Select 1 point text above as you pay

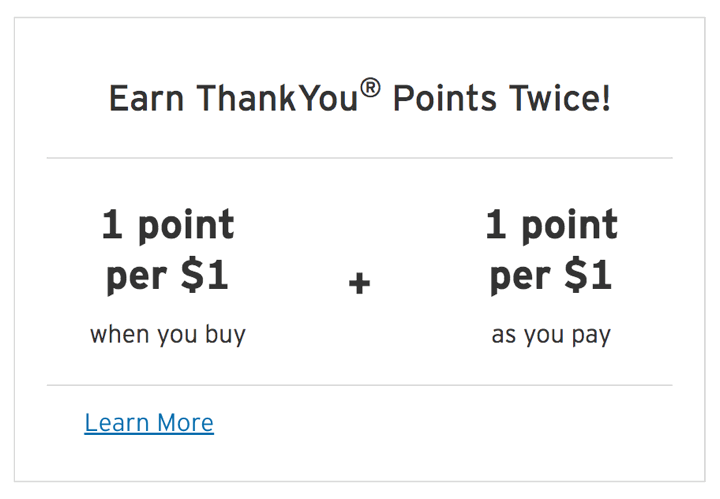[551, 225]
